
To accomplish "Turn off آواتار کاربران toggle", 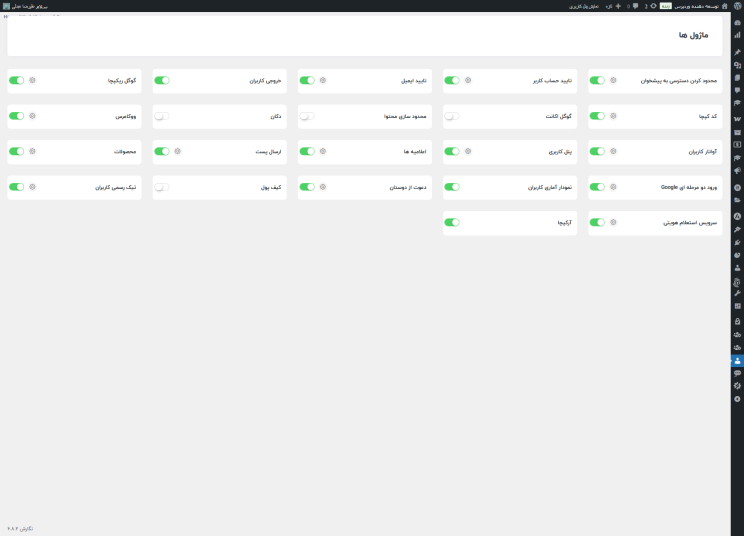I will 597,151.
